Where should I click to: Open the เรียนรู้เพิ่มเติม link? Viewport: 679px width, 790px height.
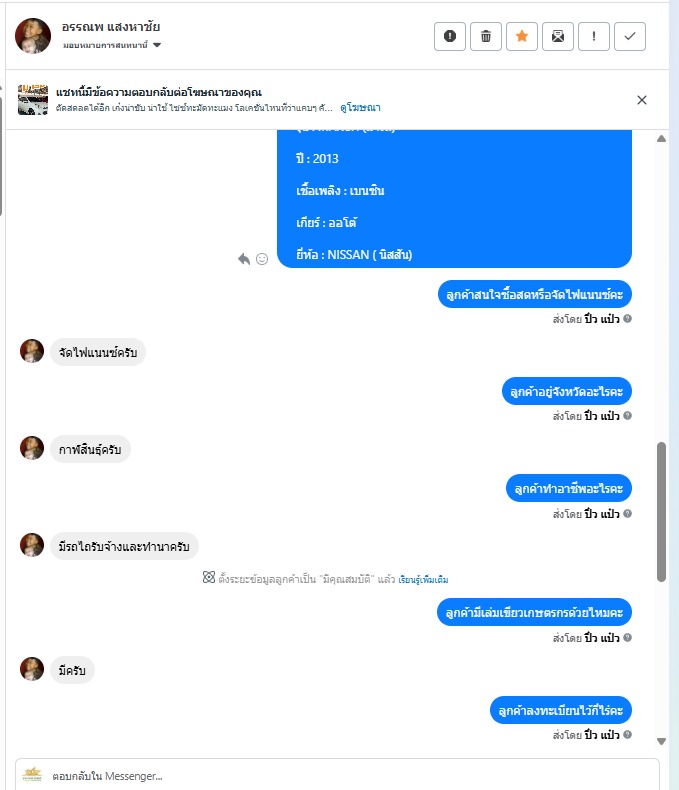point(423,579)
